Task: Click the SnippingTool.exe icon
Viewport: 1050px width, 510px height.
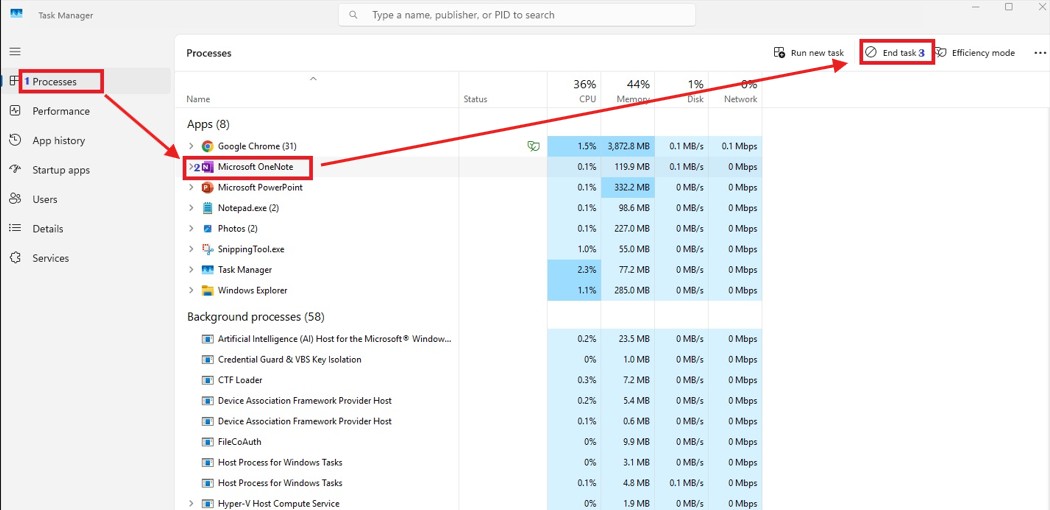Action: tap(208, 249)
